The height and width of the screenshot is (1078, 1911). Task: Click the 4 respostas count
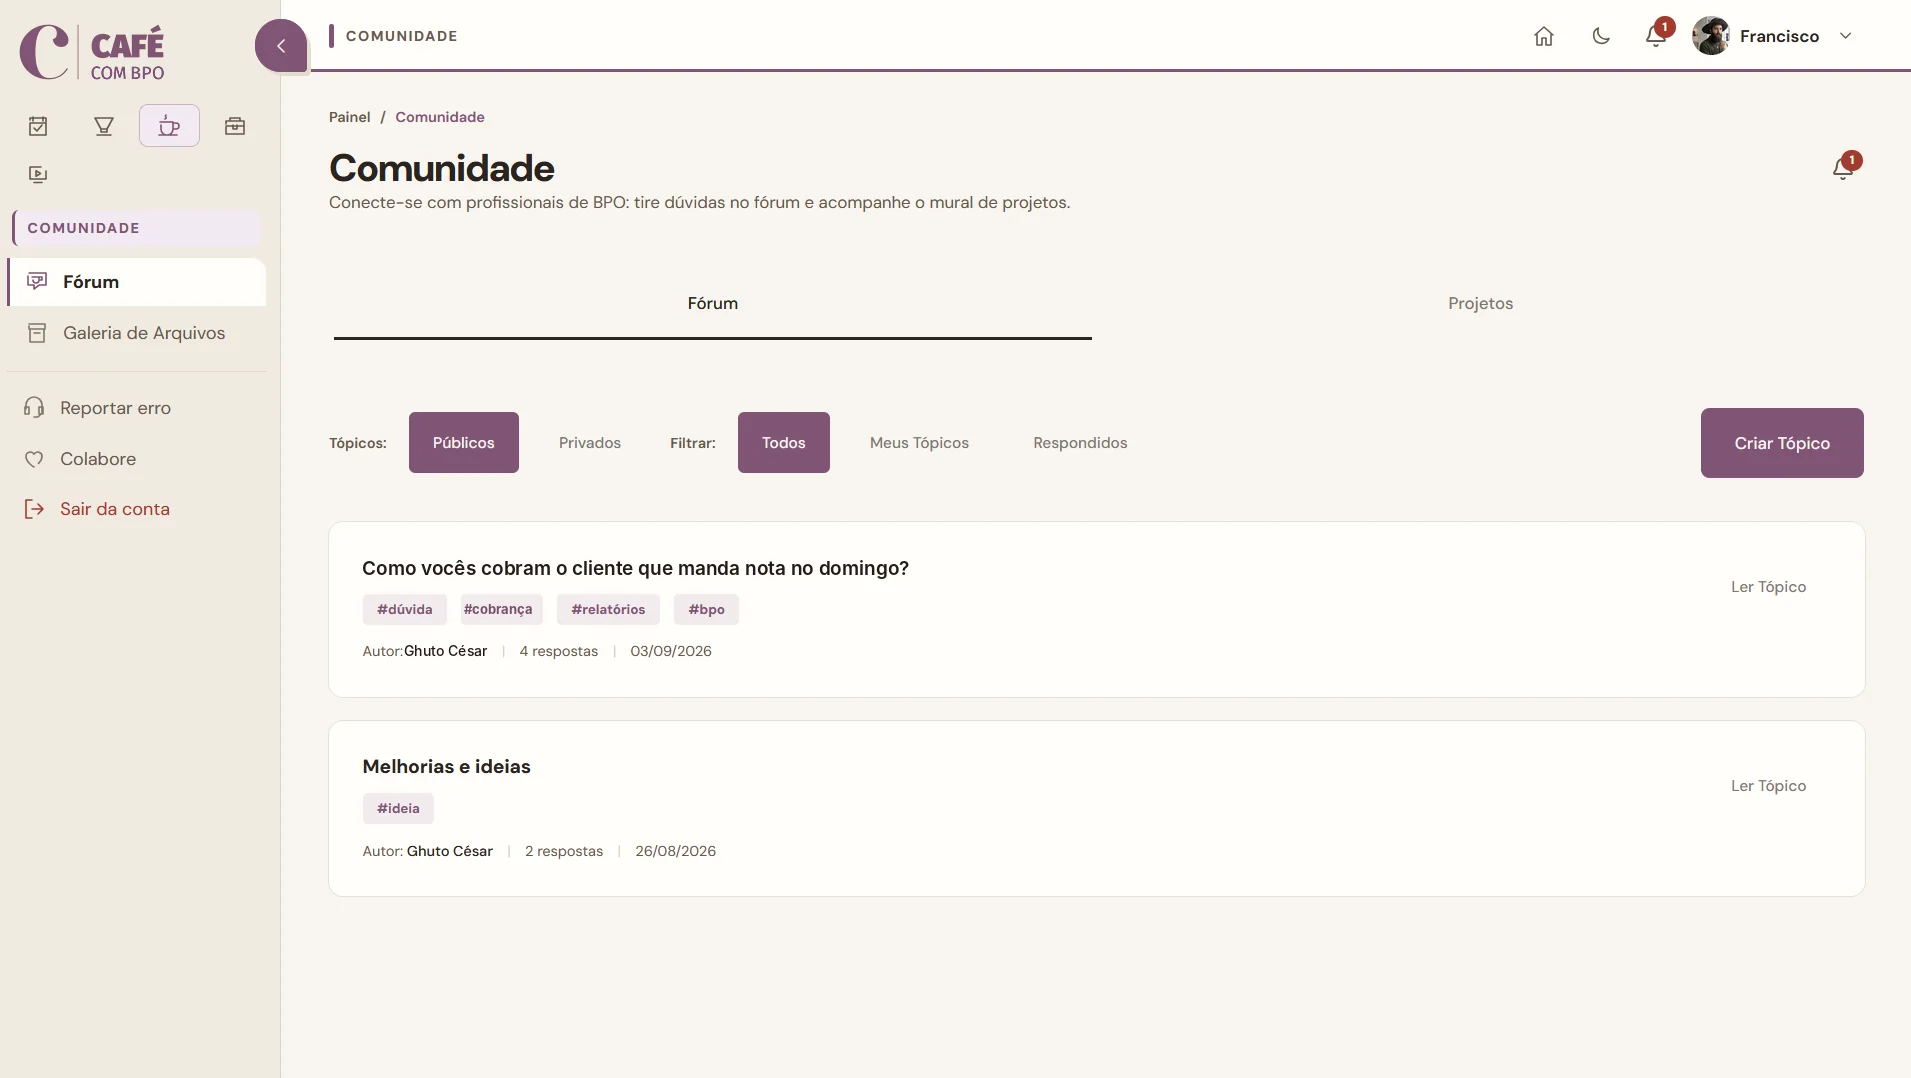pyautogui.click(x=558, y=651)
